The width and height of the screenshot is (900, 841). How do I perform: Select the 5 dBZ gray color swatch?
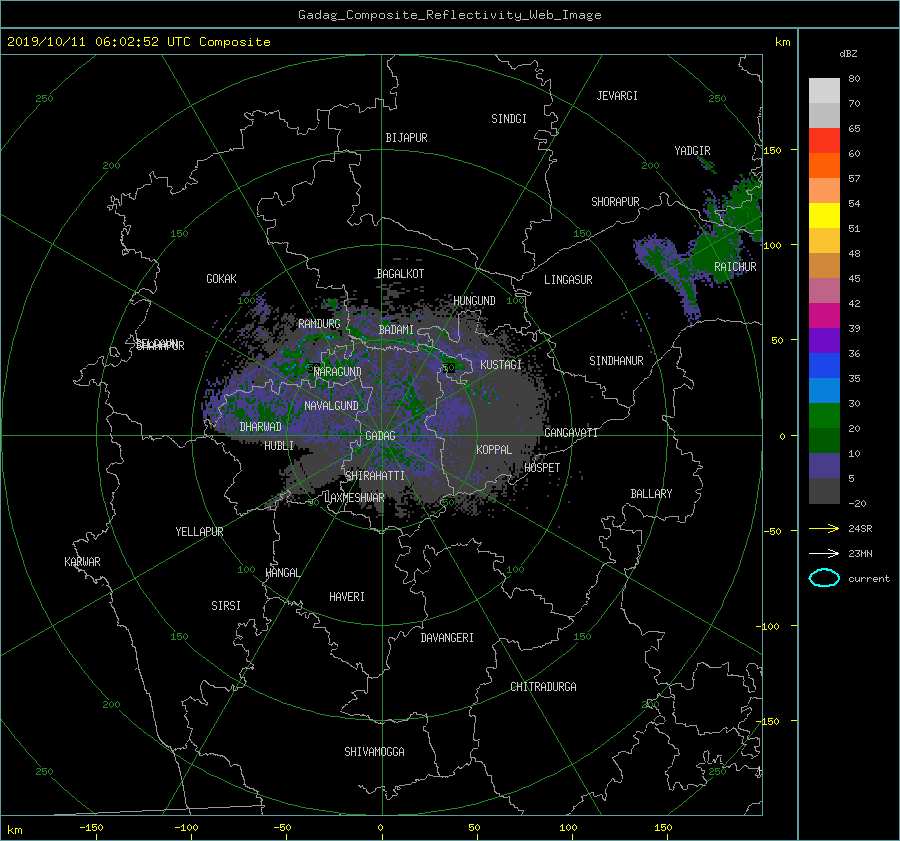pyautogui.click(x=824, y=491)
